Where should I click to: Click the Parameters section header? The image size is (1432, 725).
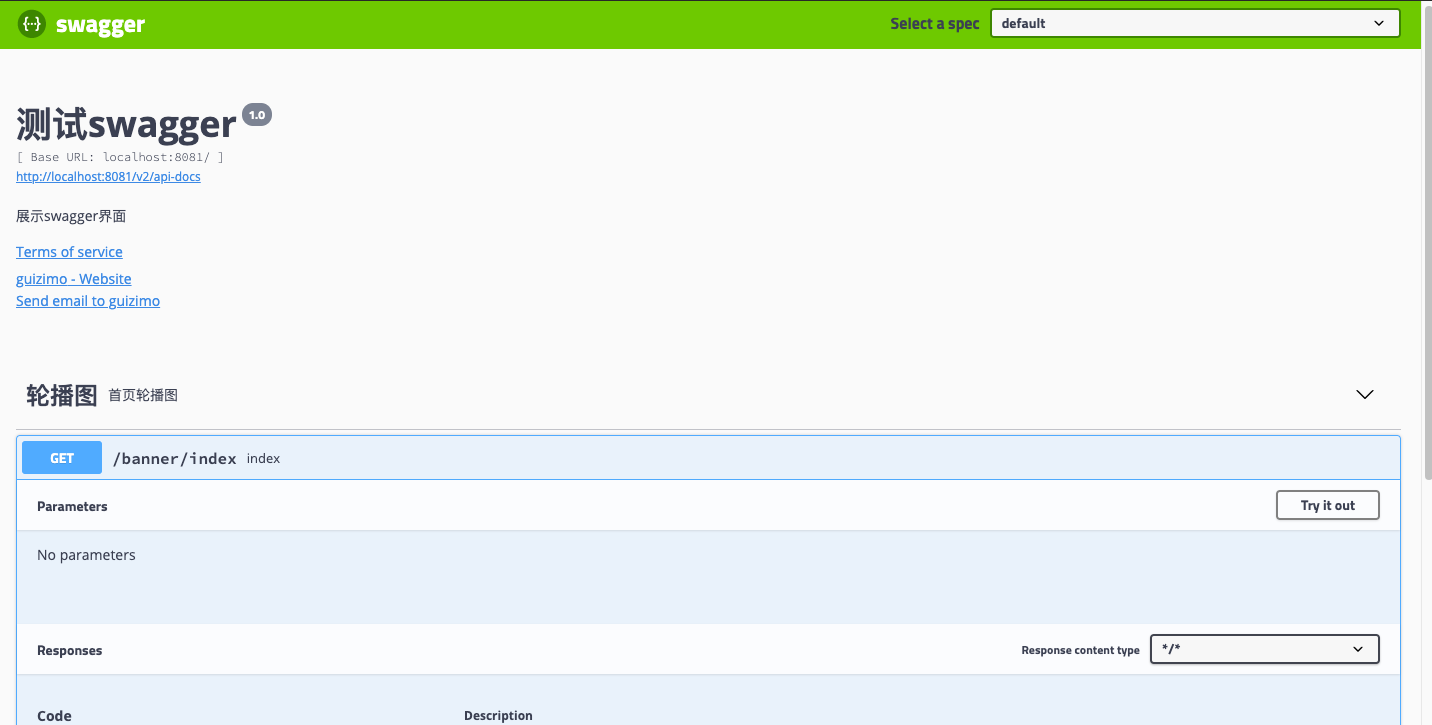[72, 506]
